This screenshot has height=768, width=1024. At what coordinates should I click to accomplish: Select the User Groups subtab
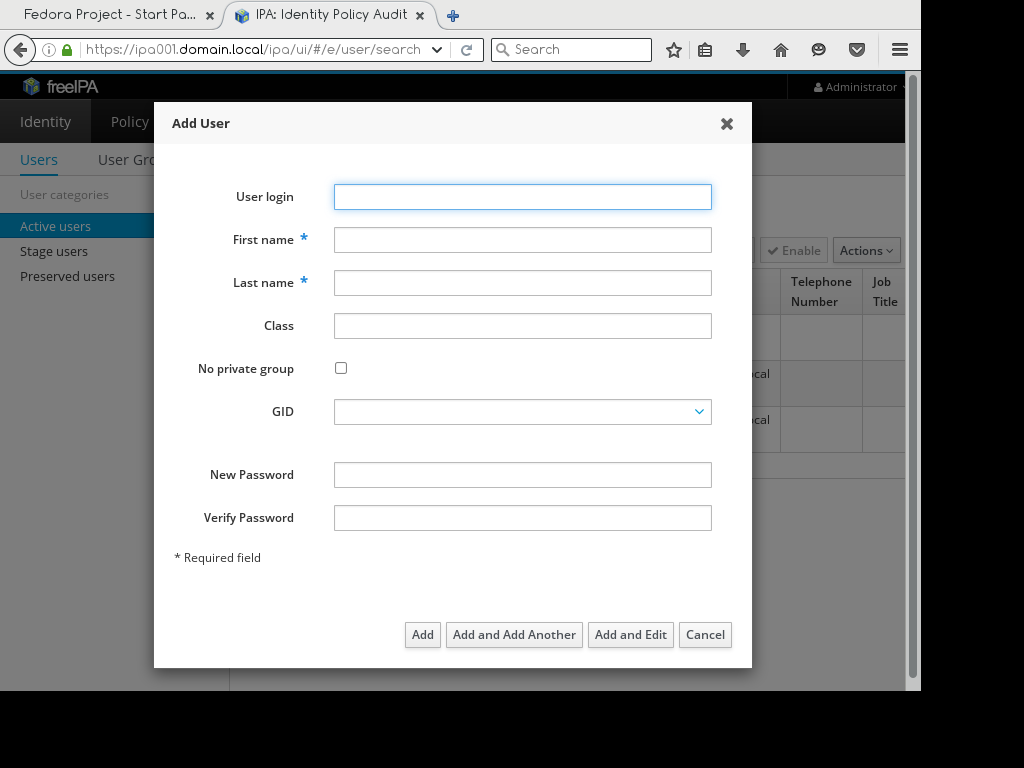[x=125, y=160]
